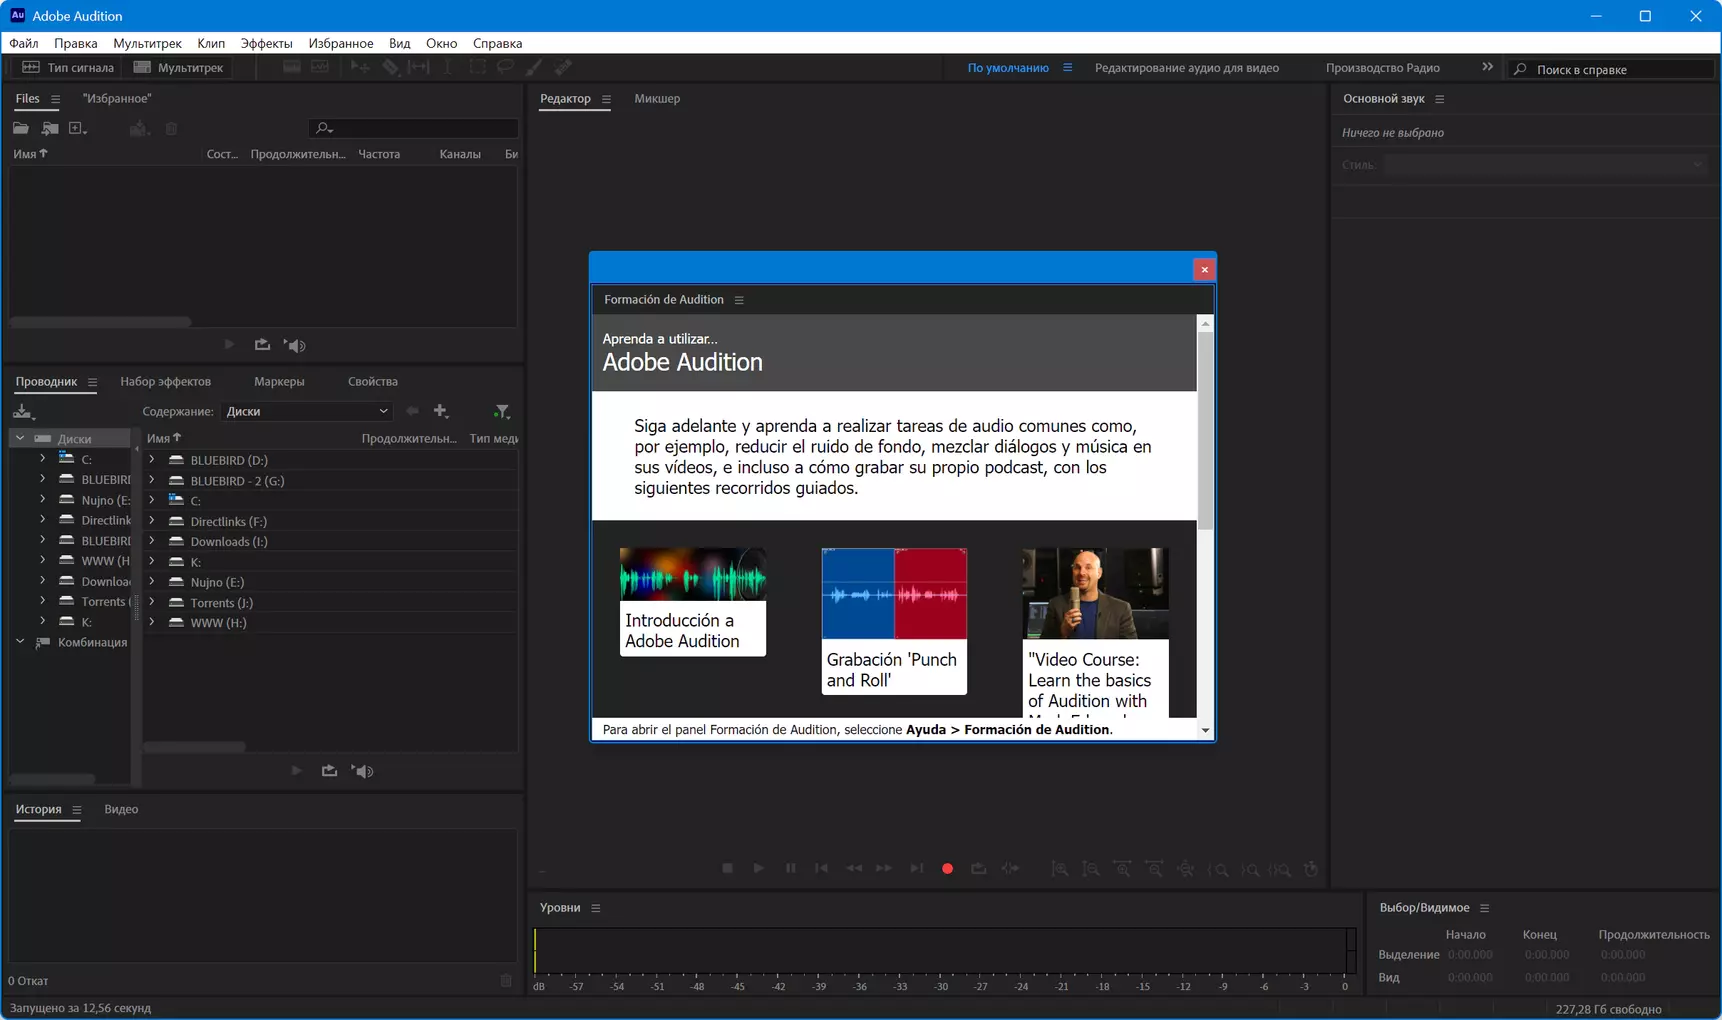Switch to the Тип сигнала waveform view
Screen dimensions: 1722x1020
click(x=68, y=67)
